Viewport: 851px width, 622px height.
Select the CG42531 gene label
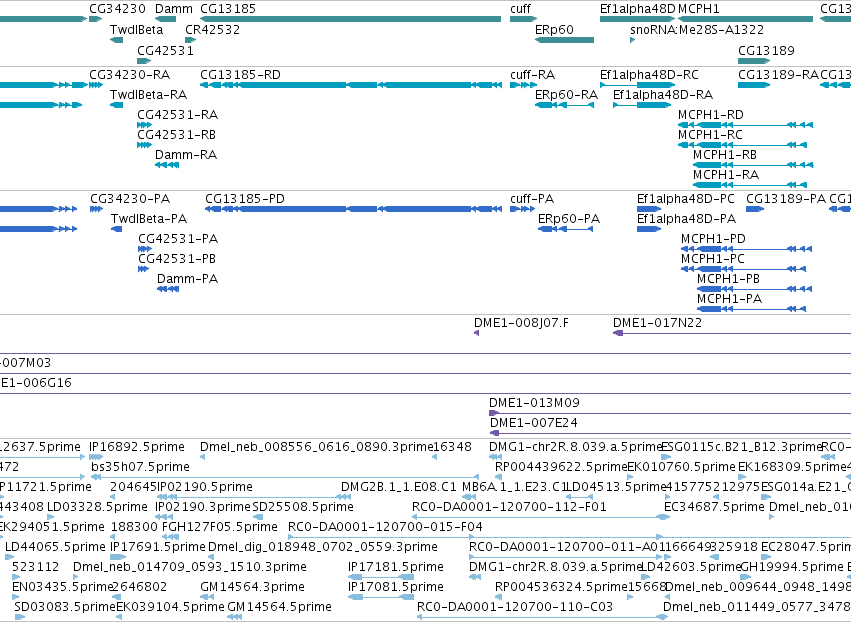pyautogui.click(x=165, y=50)
